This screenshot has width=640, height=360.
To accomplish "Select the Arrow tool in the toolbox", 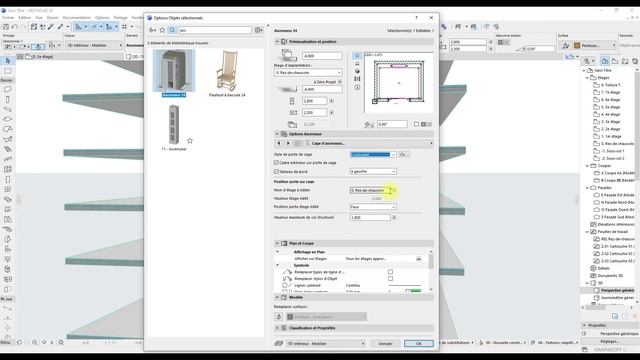I will pyautogui.click(x=8, y=61).
